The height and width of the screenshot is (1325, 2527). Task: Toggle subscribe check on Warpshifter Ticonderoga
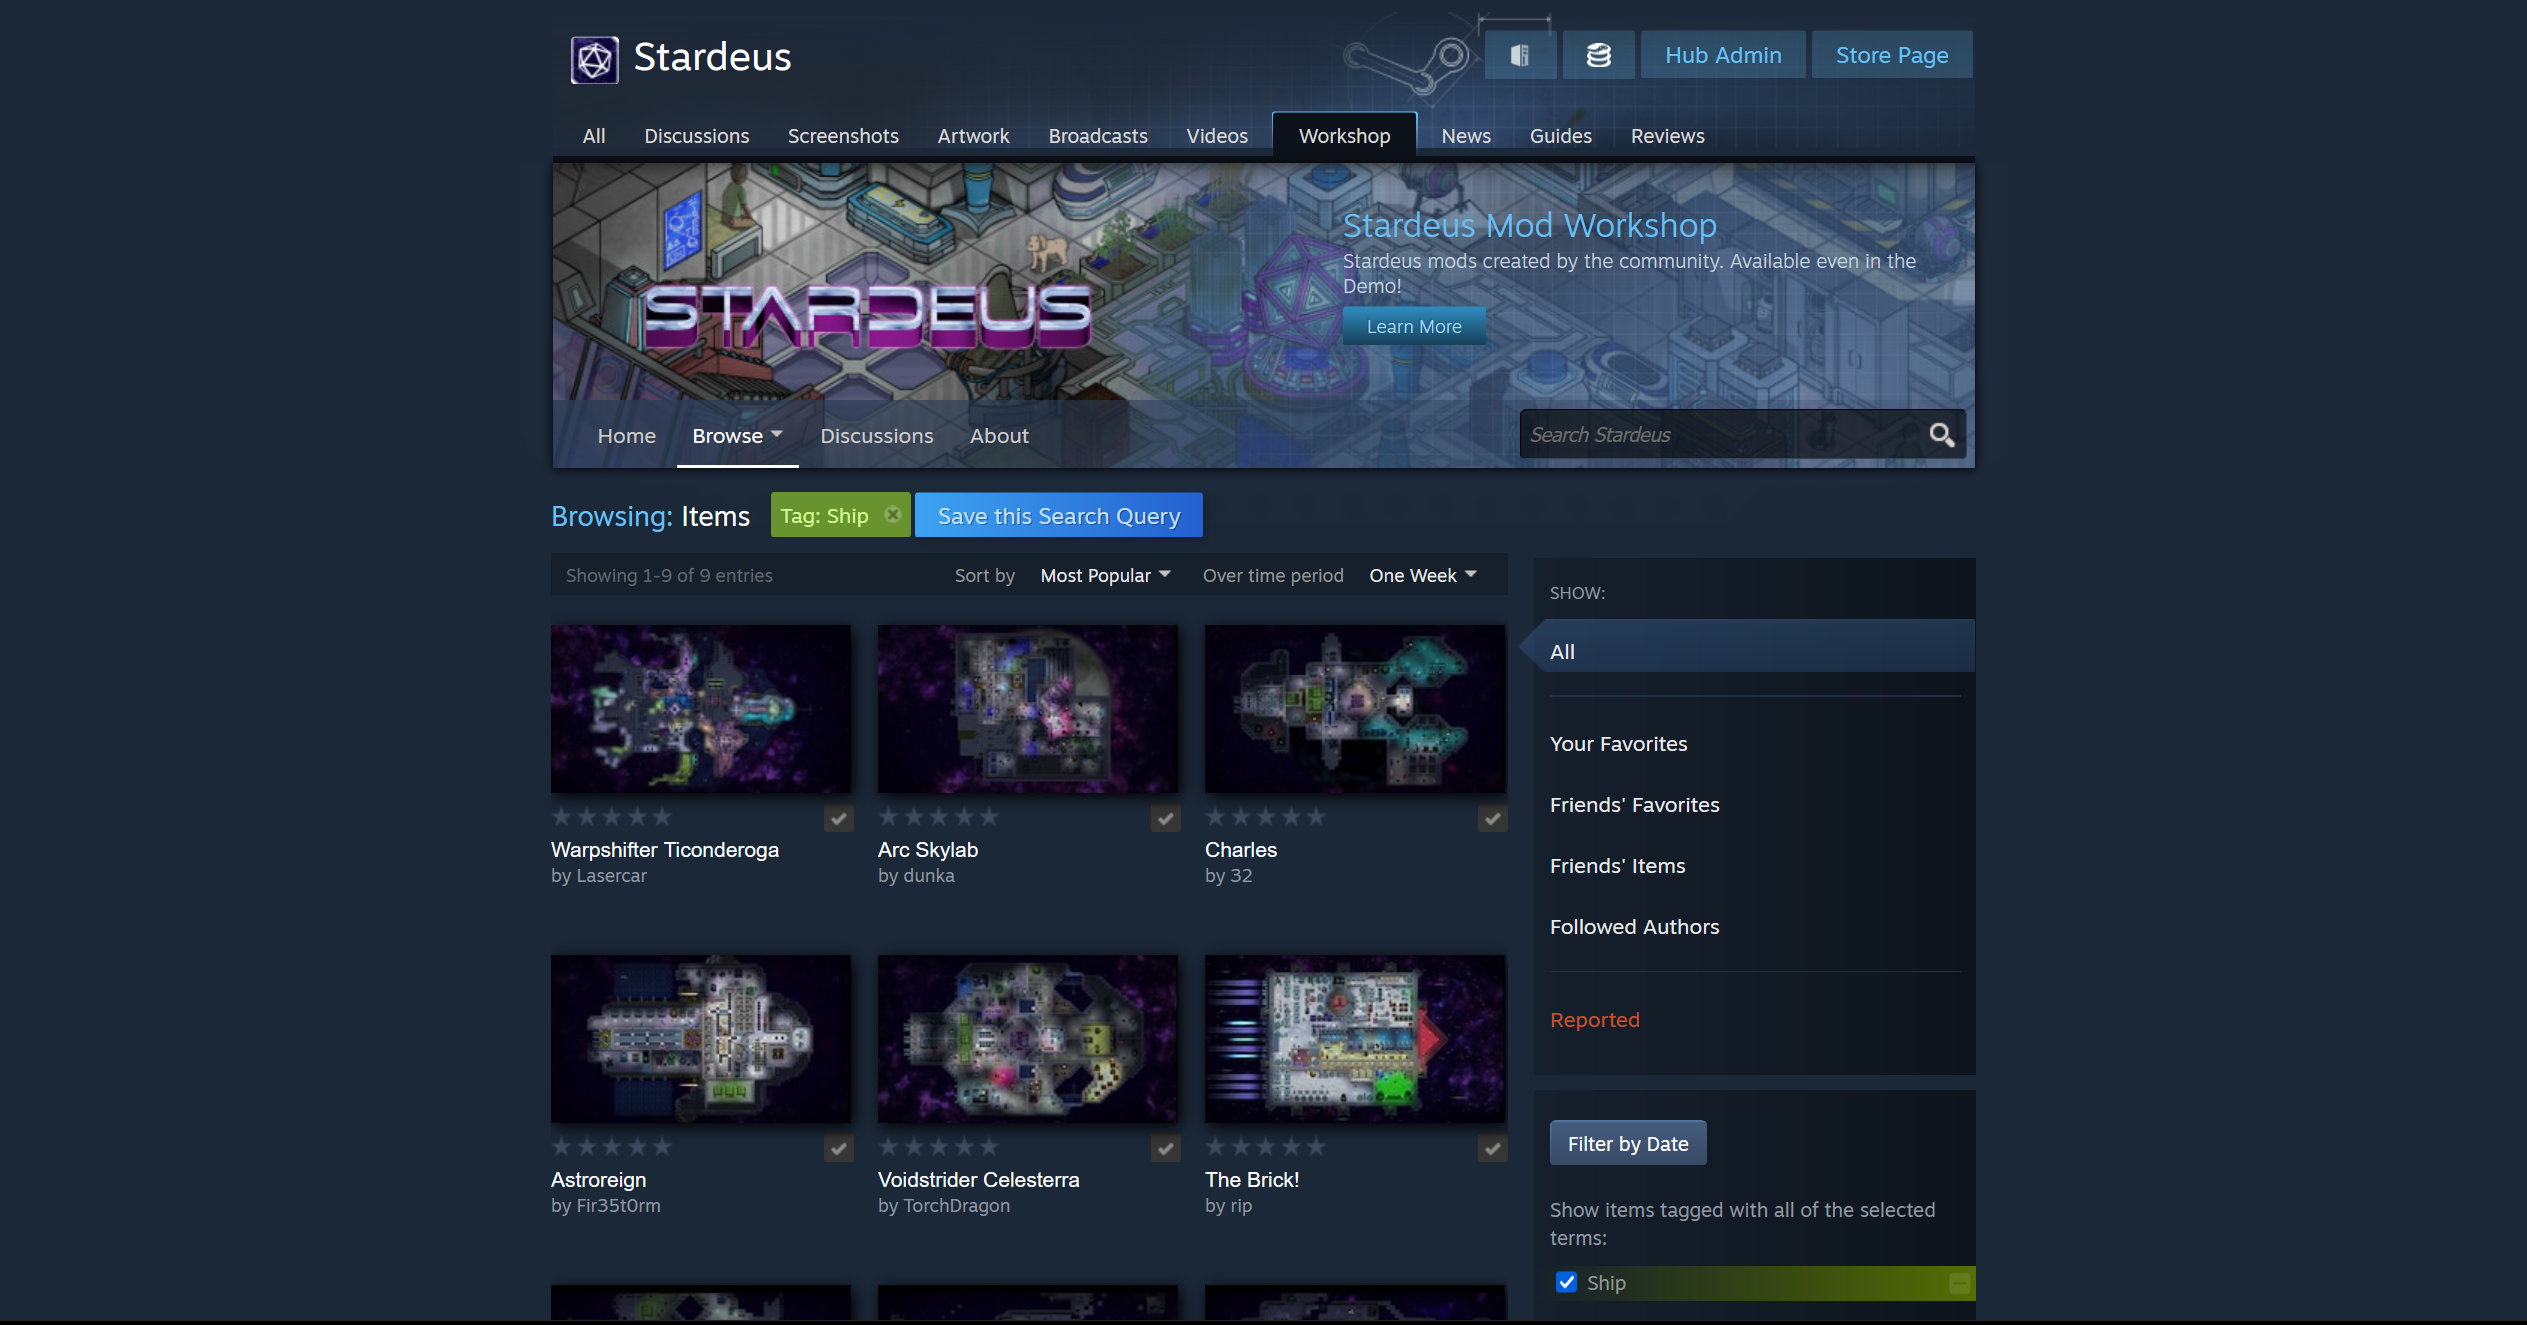[838, 819]
